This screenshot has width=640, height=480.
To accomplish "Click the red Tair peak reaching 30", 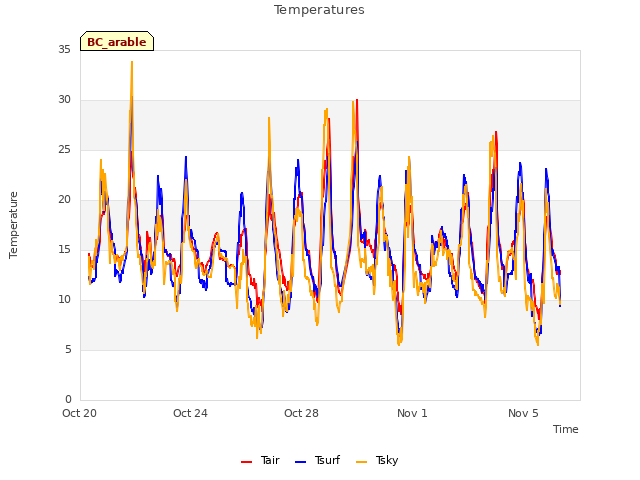I will (357, 100).
